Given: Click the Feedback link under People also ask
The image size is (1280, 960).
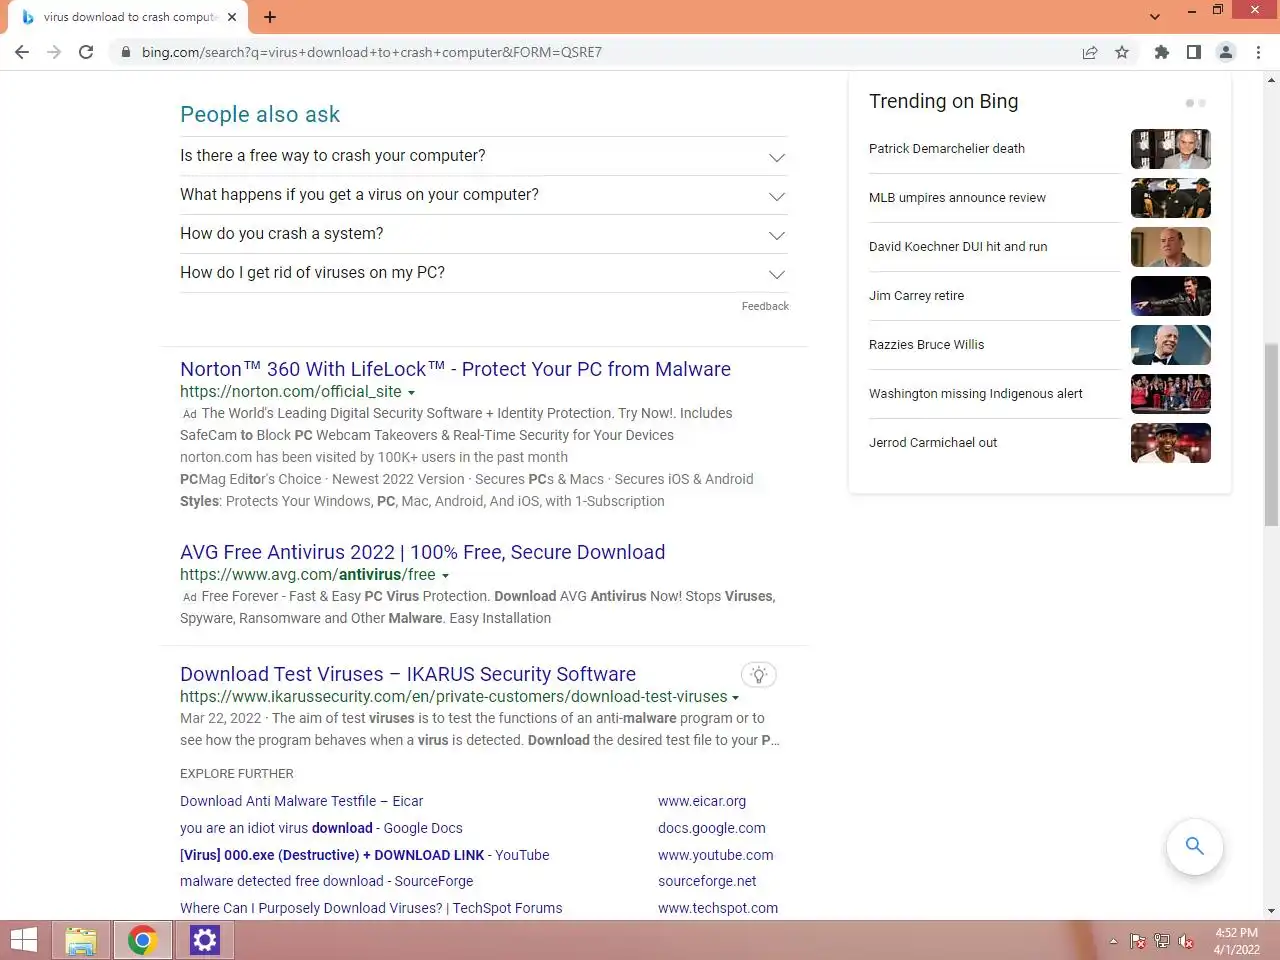Looking at the screenshot, I should click(765, 306).
